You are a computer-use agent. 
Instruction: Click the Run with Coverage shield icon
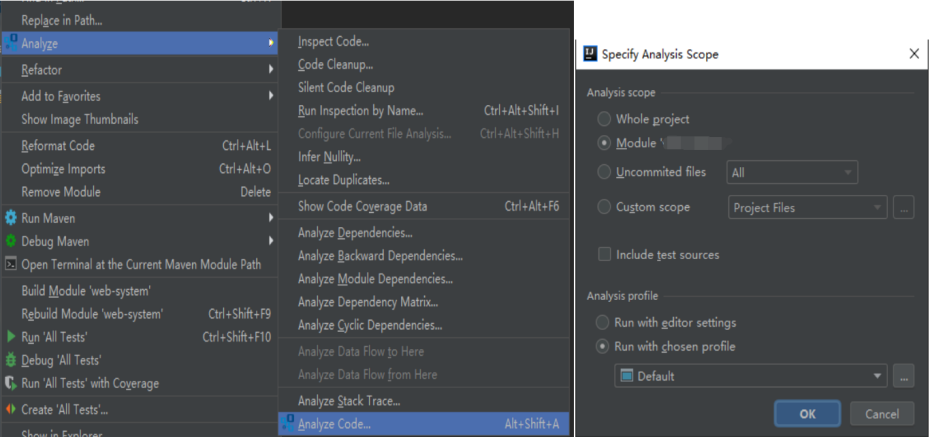click(11, 383)
